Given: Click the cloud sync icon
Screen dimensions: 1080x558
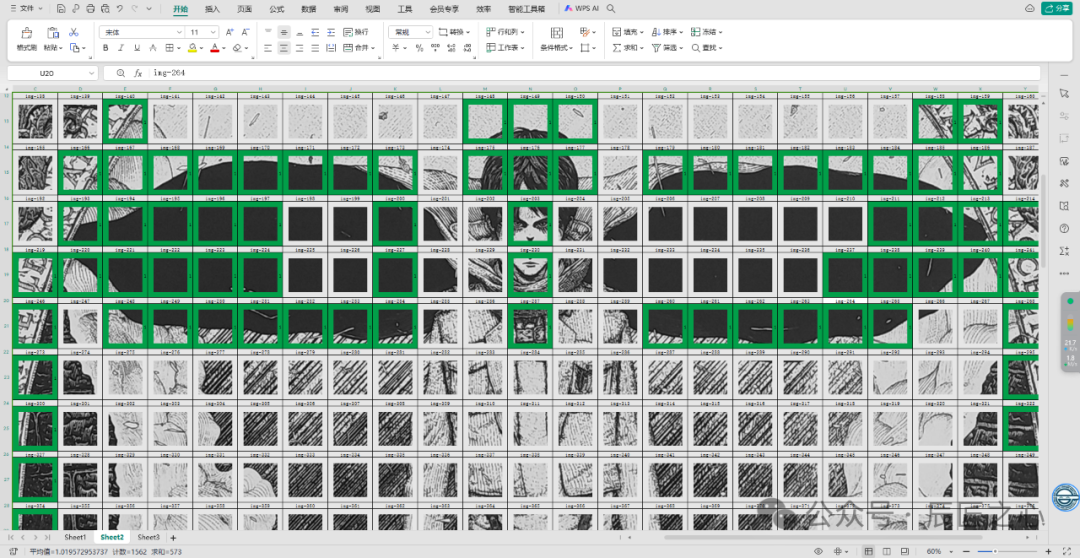Looking at the screenshot, I should coord(1030,8).
